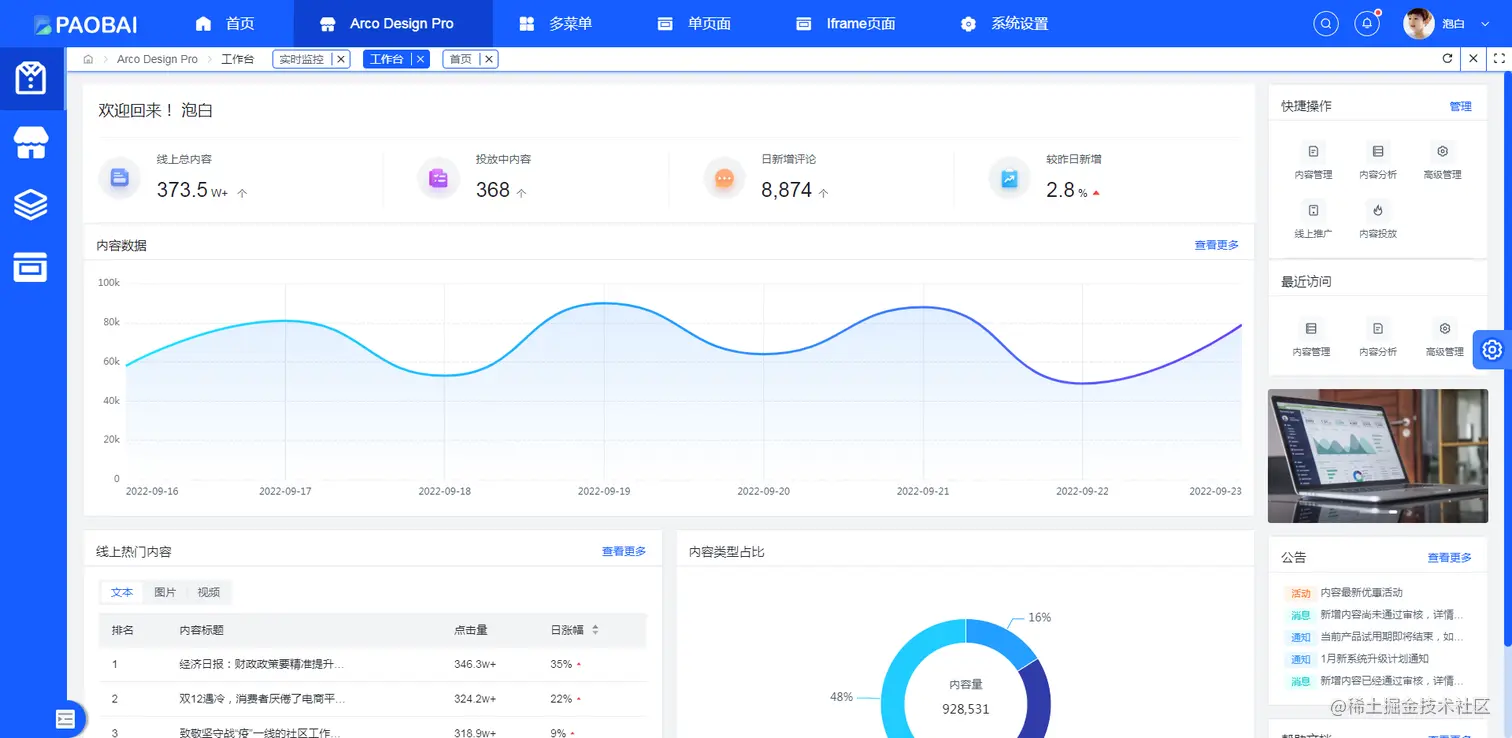Click 高级管理 icon under 快捷操作

(x=1442, y=152)
